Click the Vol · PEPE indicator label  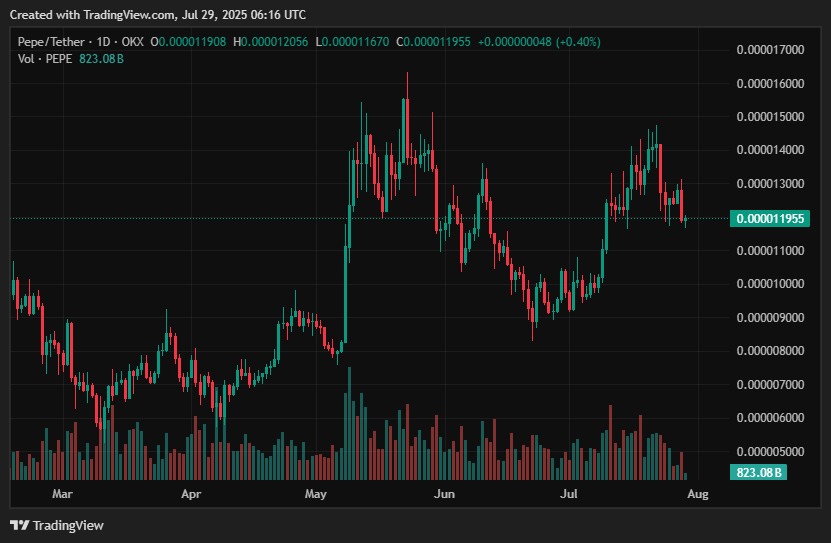pos(45,59)
